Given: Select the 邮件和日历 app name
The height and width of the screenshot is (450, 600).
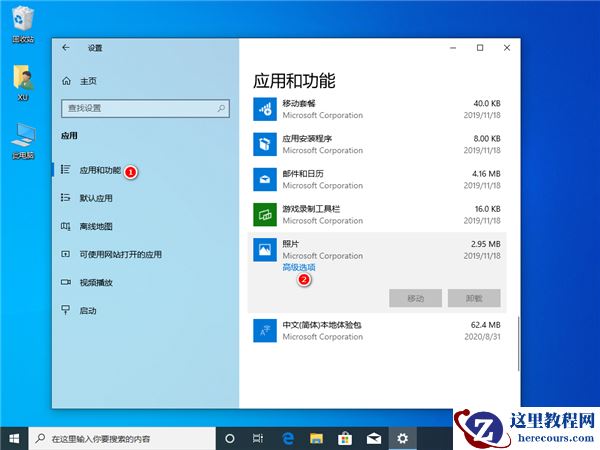Looking at the screenshot, I should coord(303,174).
